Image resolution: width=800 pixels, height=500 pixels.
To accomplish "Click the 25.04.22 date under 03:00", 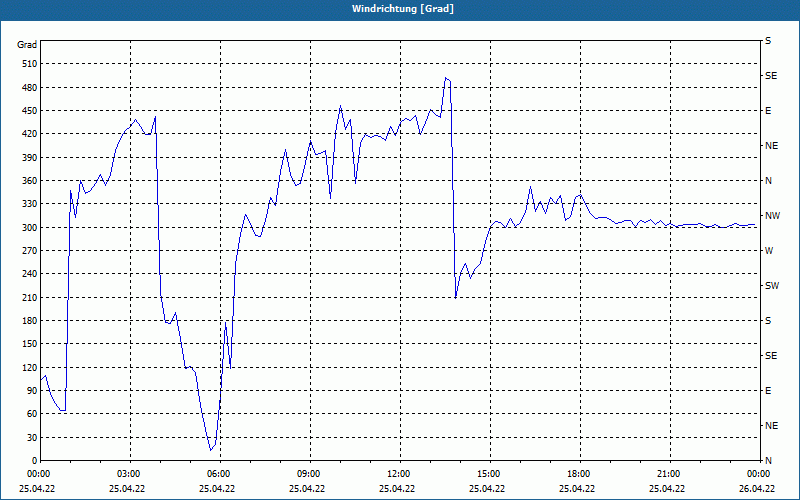I will [127, 488].
